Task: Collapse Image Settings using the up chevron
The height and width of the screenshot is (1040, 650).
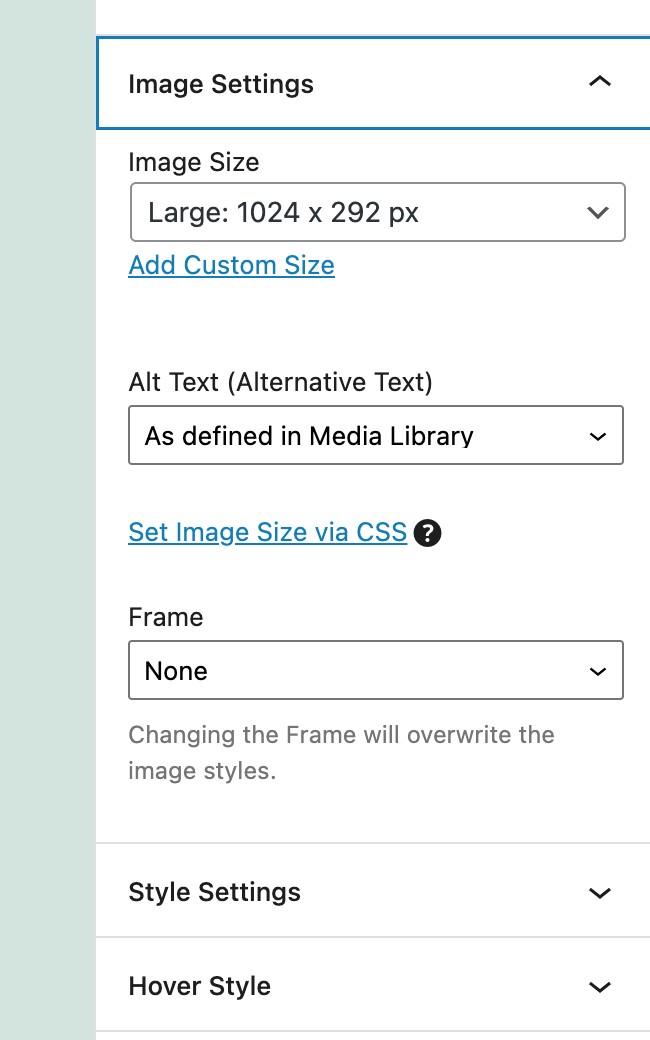Action: 600,83
